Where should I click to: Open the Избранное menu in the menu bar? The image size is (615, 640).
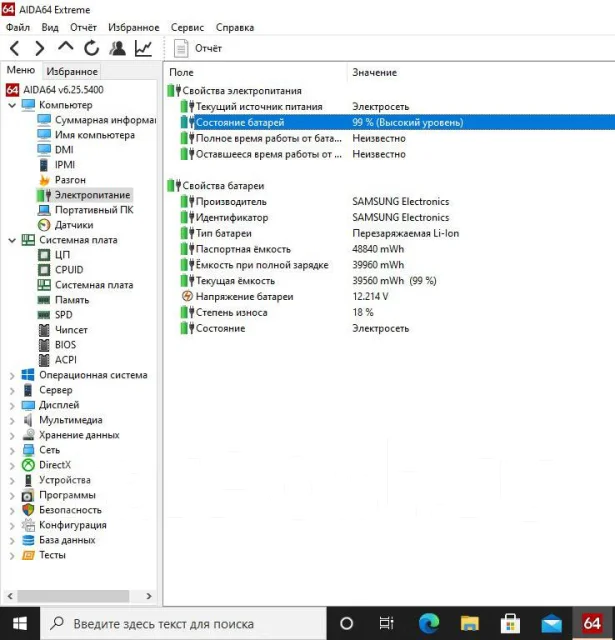tap(133, 27)
